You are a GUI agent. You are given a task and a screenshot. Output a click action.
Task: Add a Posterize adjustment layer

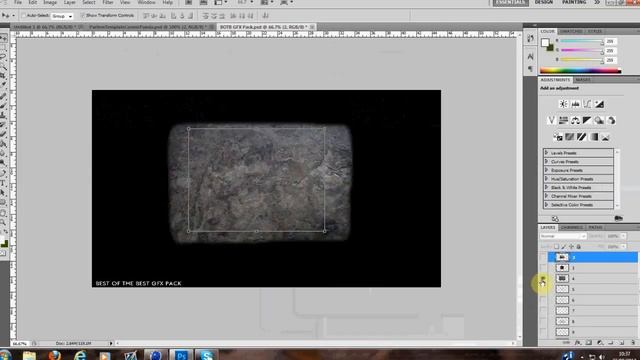(569, 137)
